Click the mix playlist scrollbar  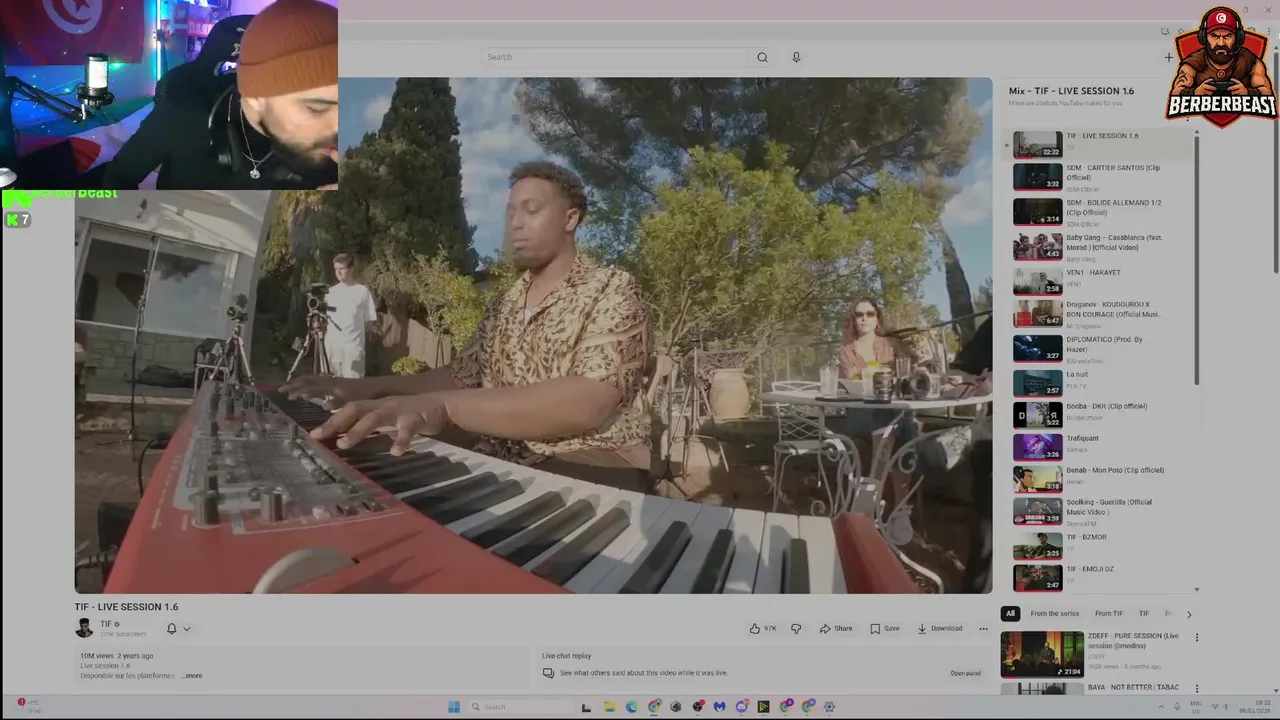(1196, 260)
